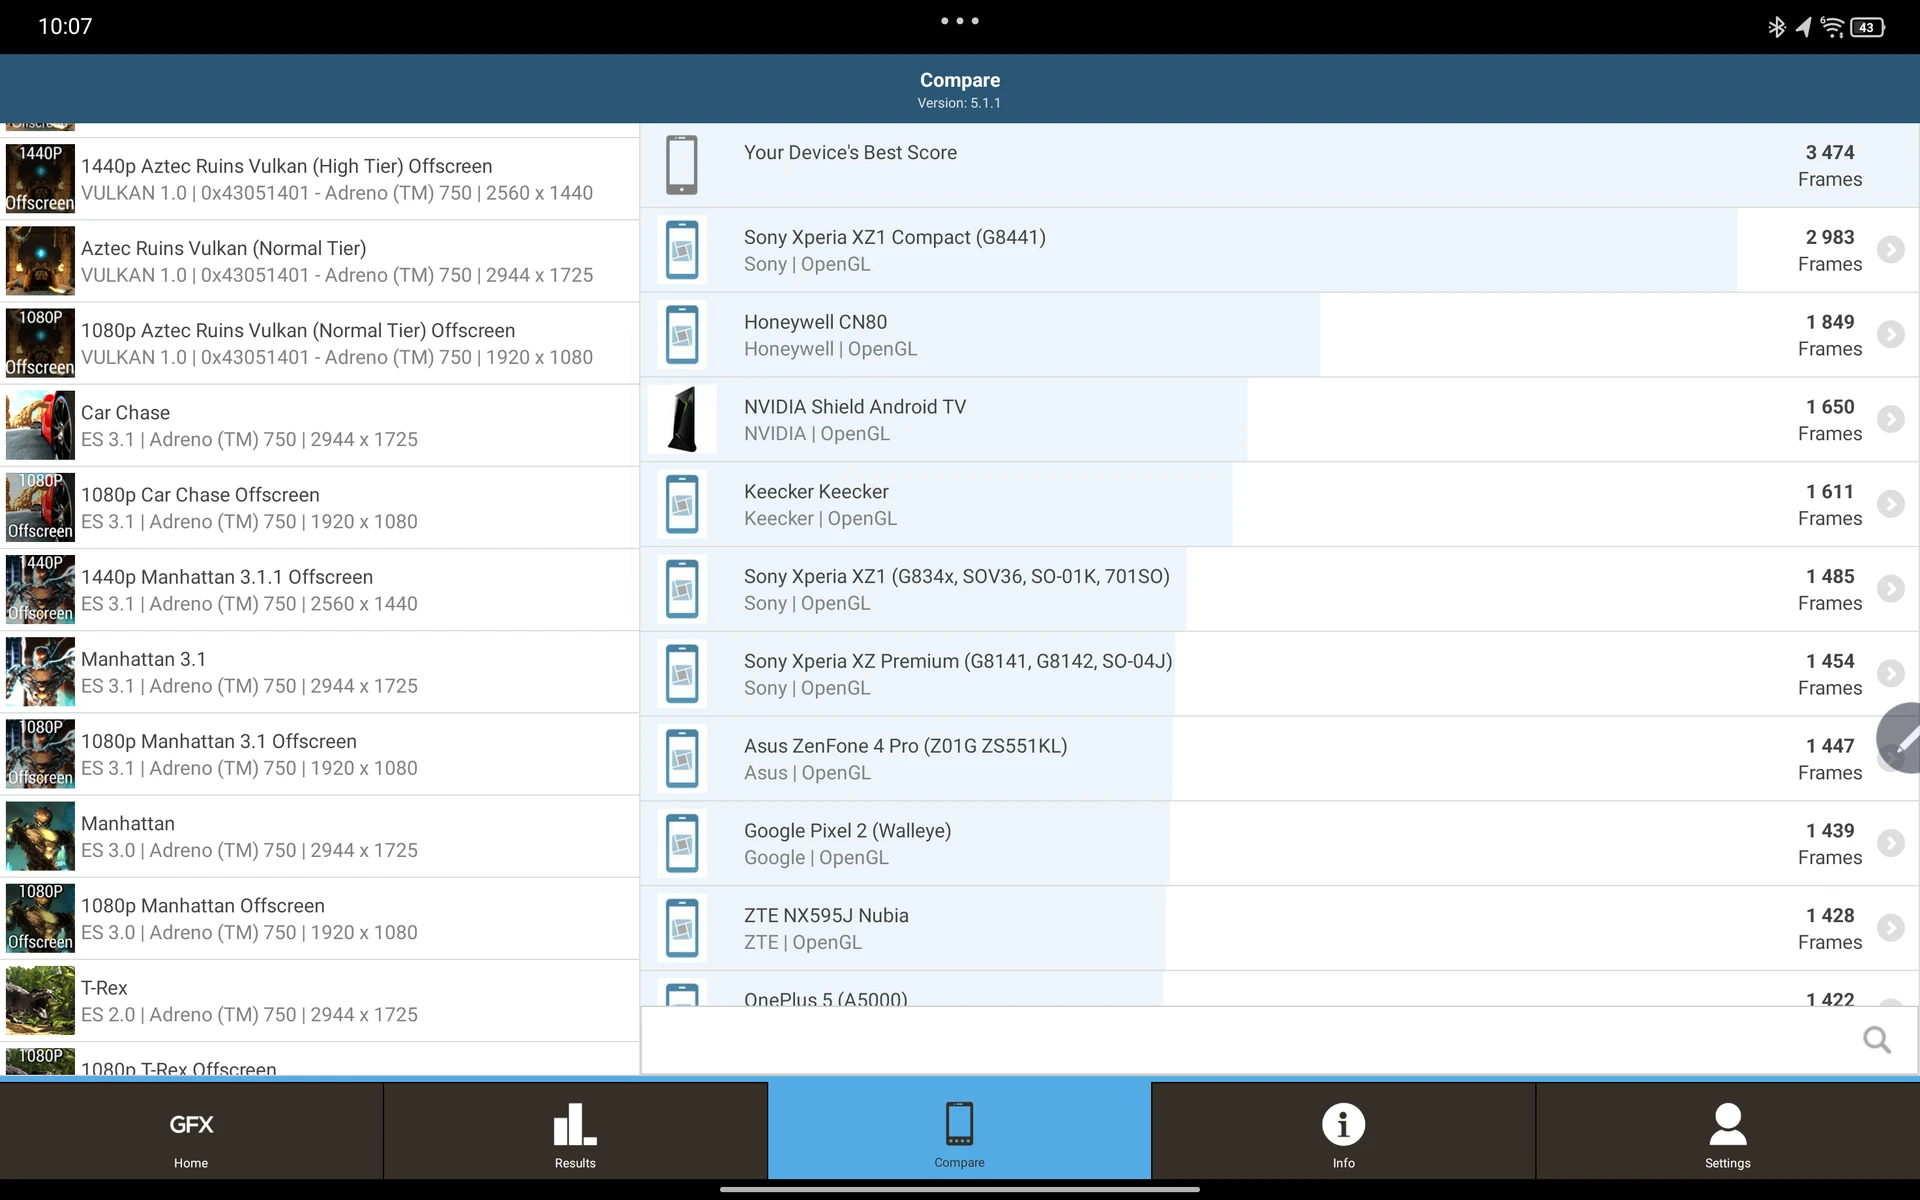Open details arrow for Sony Xperia XZ Premium
This screenshot has height=1200, width=1920.
(x=1890, y=673)
